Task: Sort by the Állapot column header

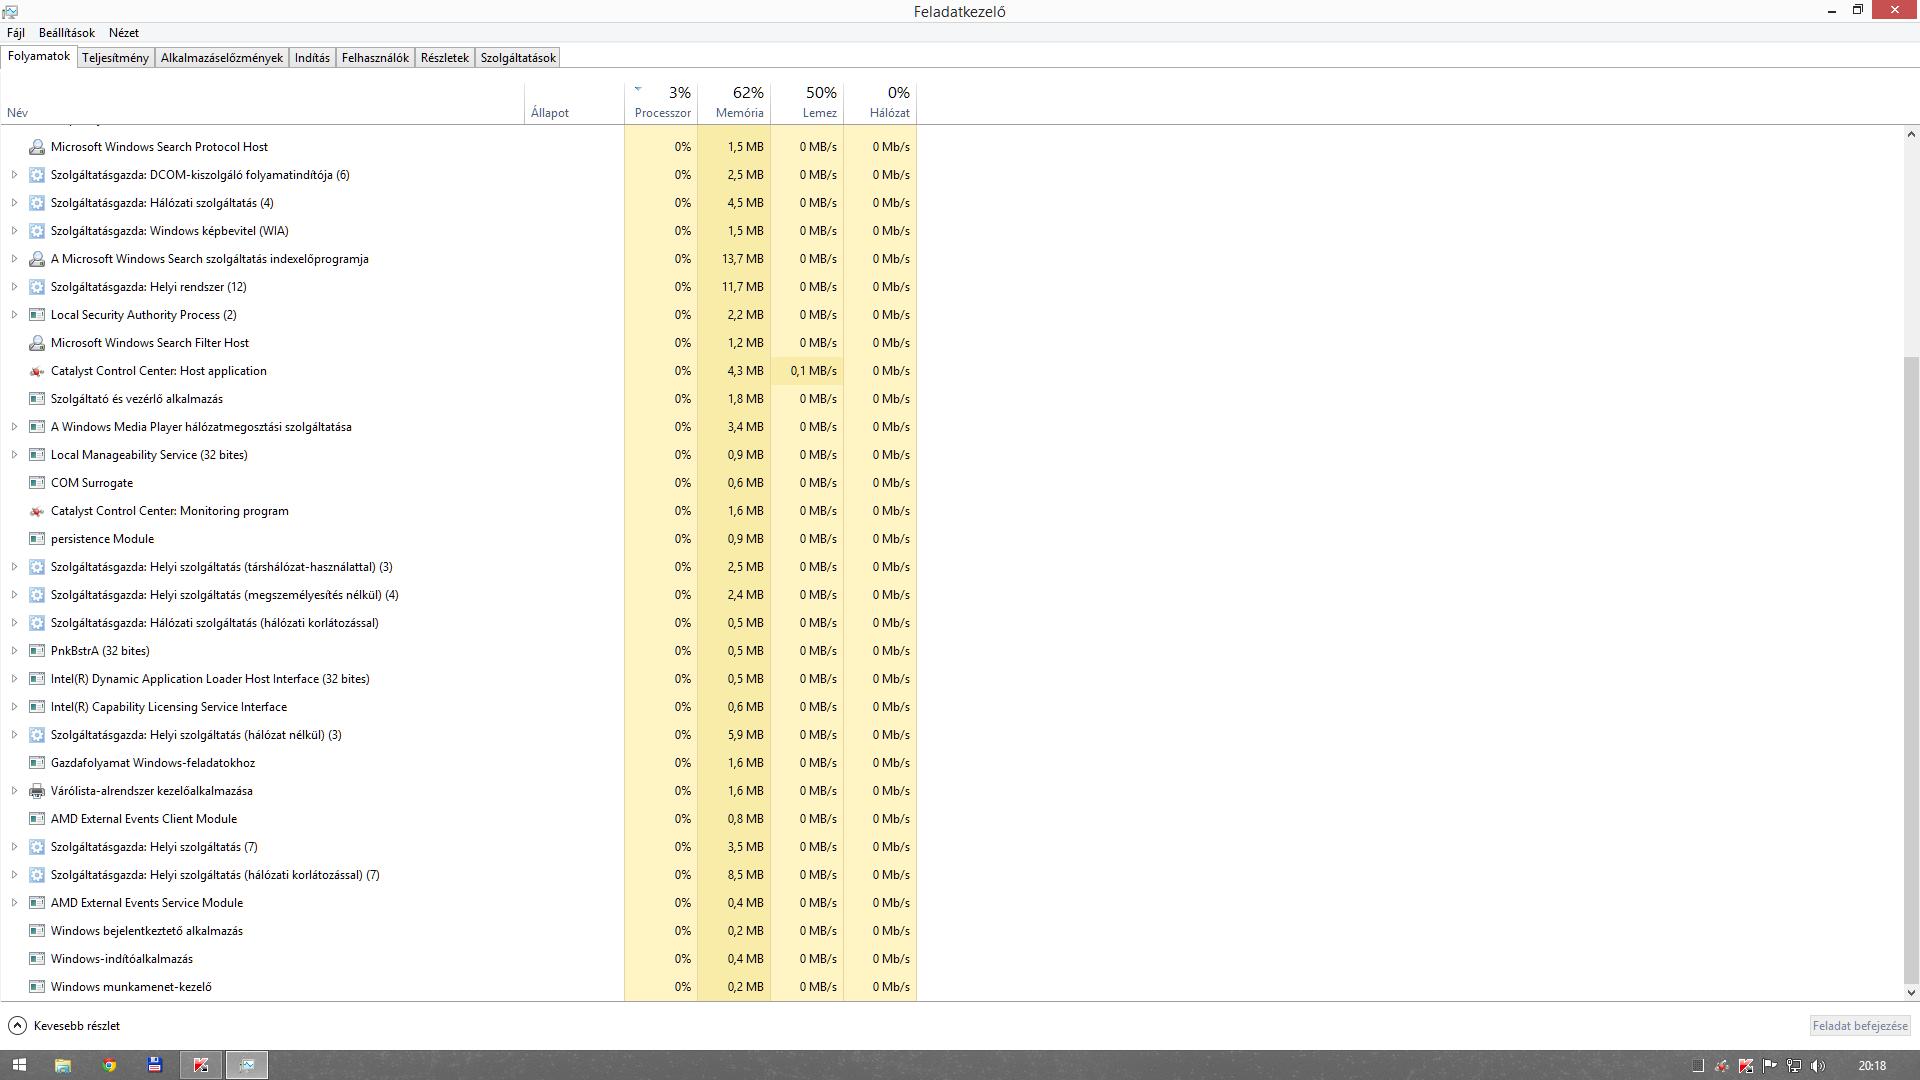Action: (x=574, y=104)
